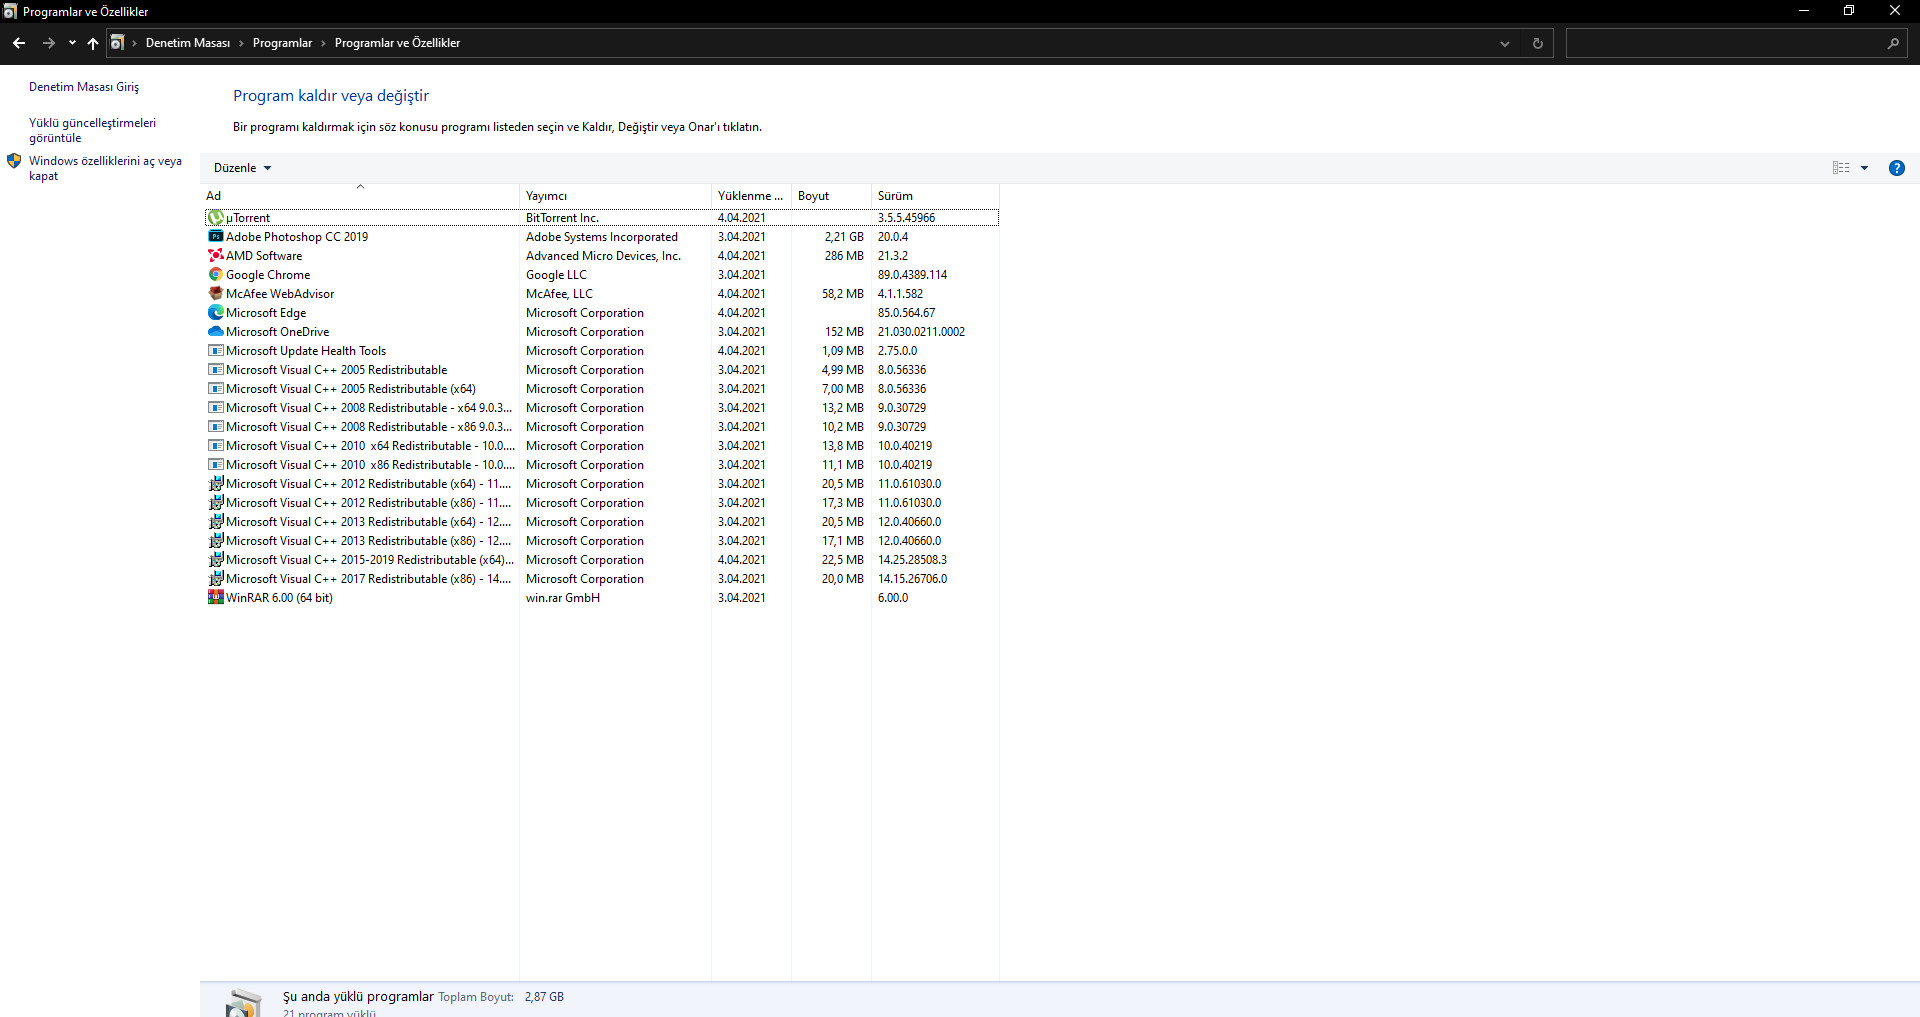Open the help question mark button
Screen dimensions: 1920x1017
tap(1896, 168)
